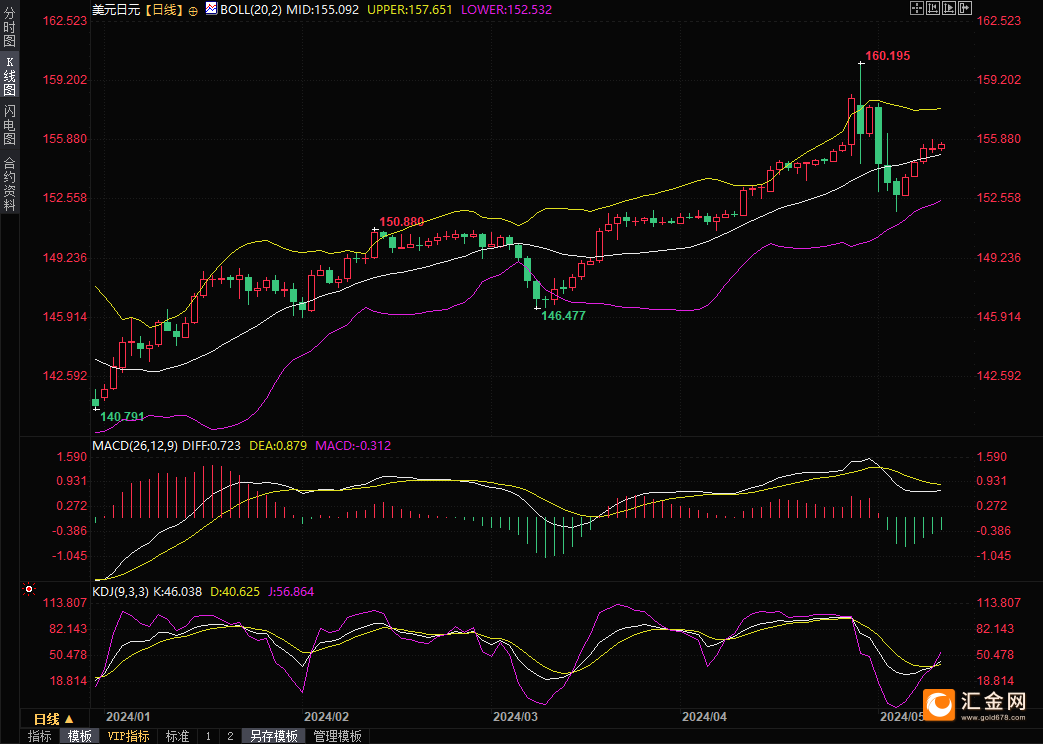
Task: Click the MACD:-0.312 value
Action: [353, 446]
